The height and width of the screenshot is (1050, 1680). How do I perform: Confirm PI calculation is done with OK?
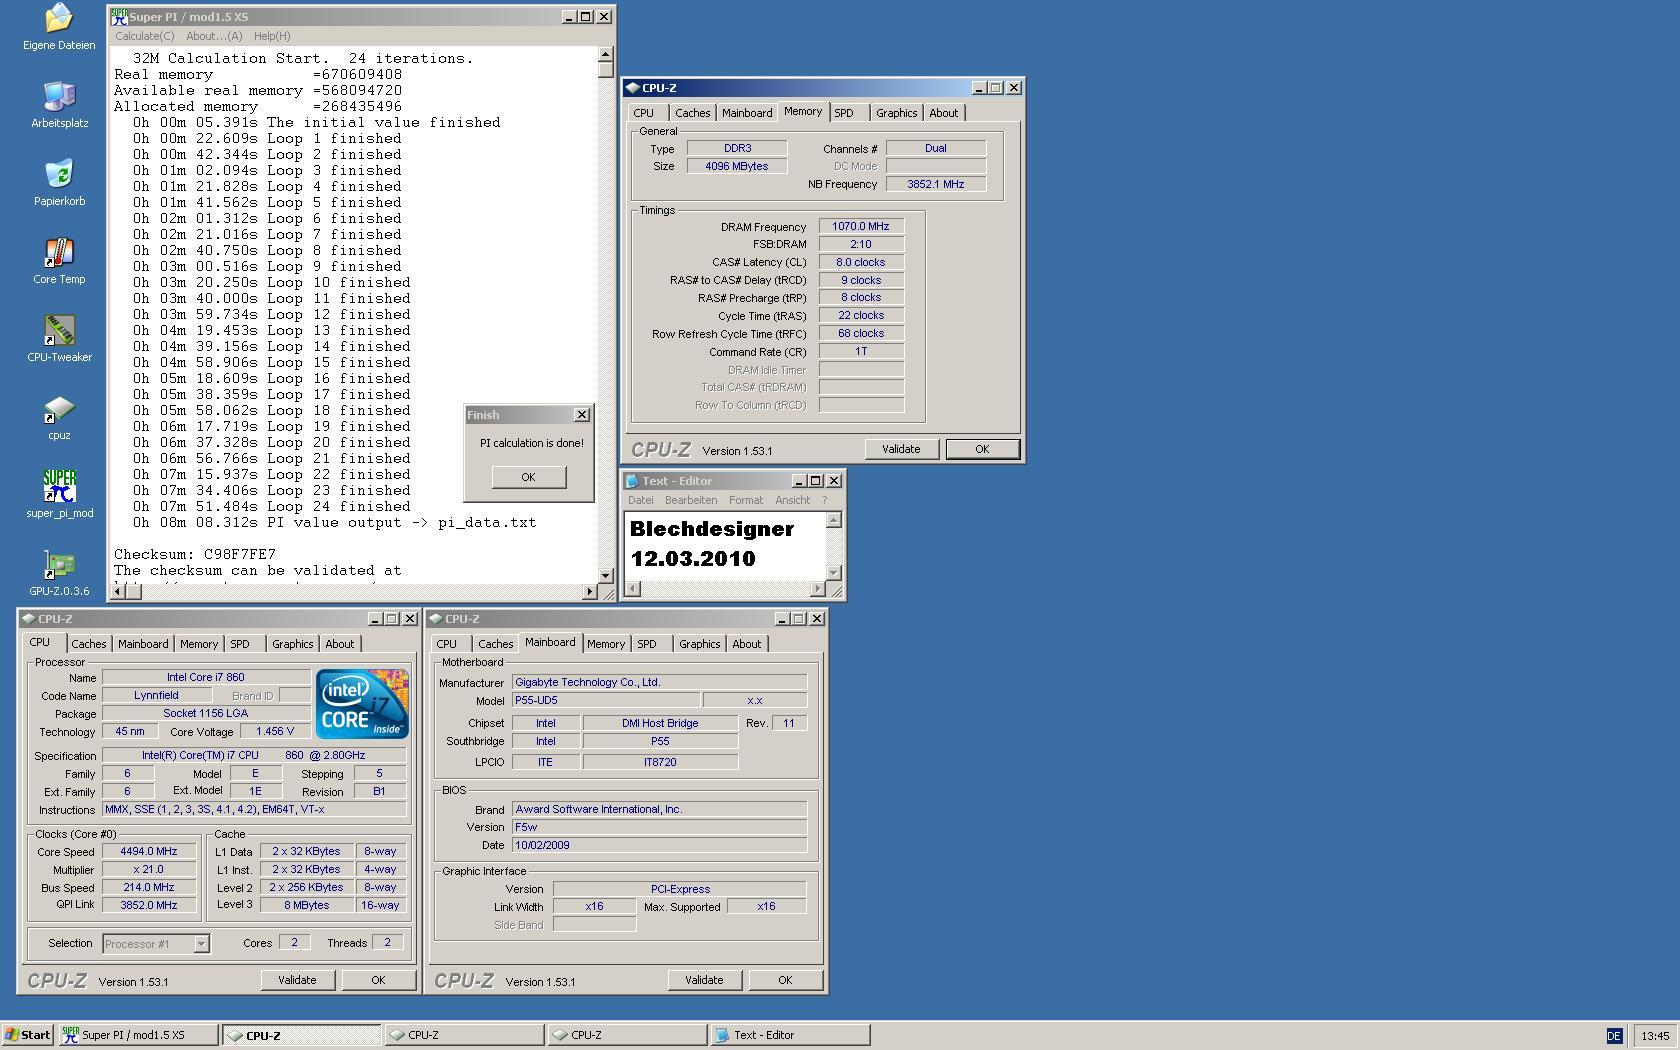click(528, 477)
